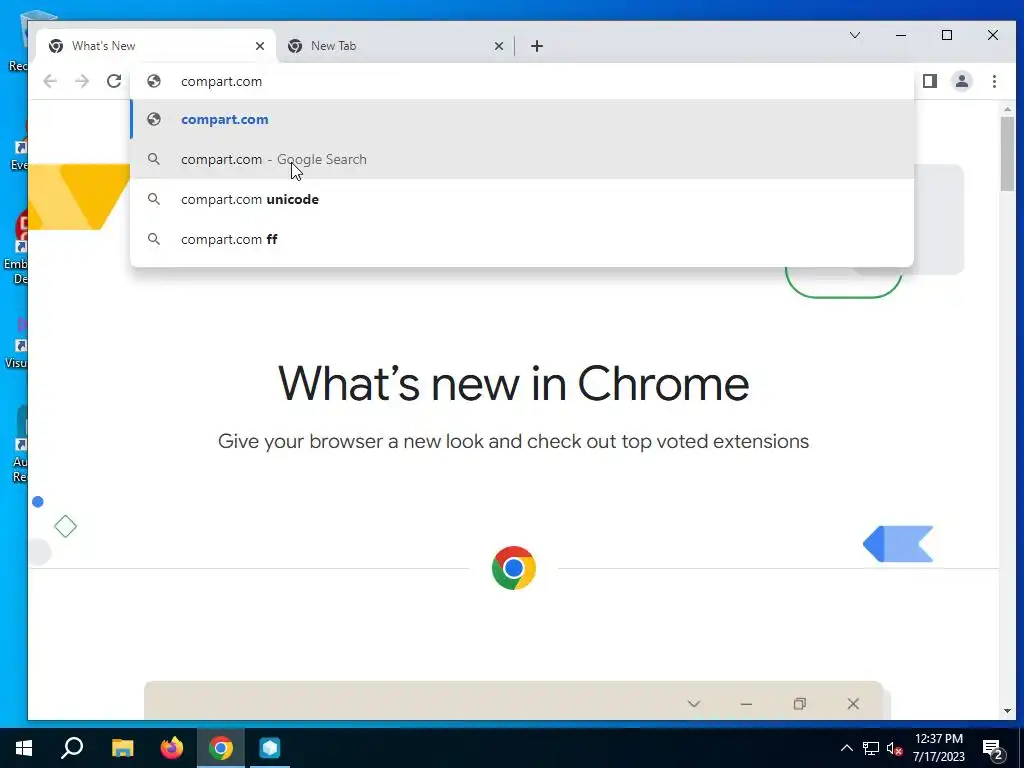The height and width of the screenshot is (768, 1024).
Task: Go back using the browser back arrow
Action: pos(50,81)
